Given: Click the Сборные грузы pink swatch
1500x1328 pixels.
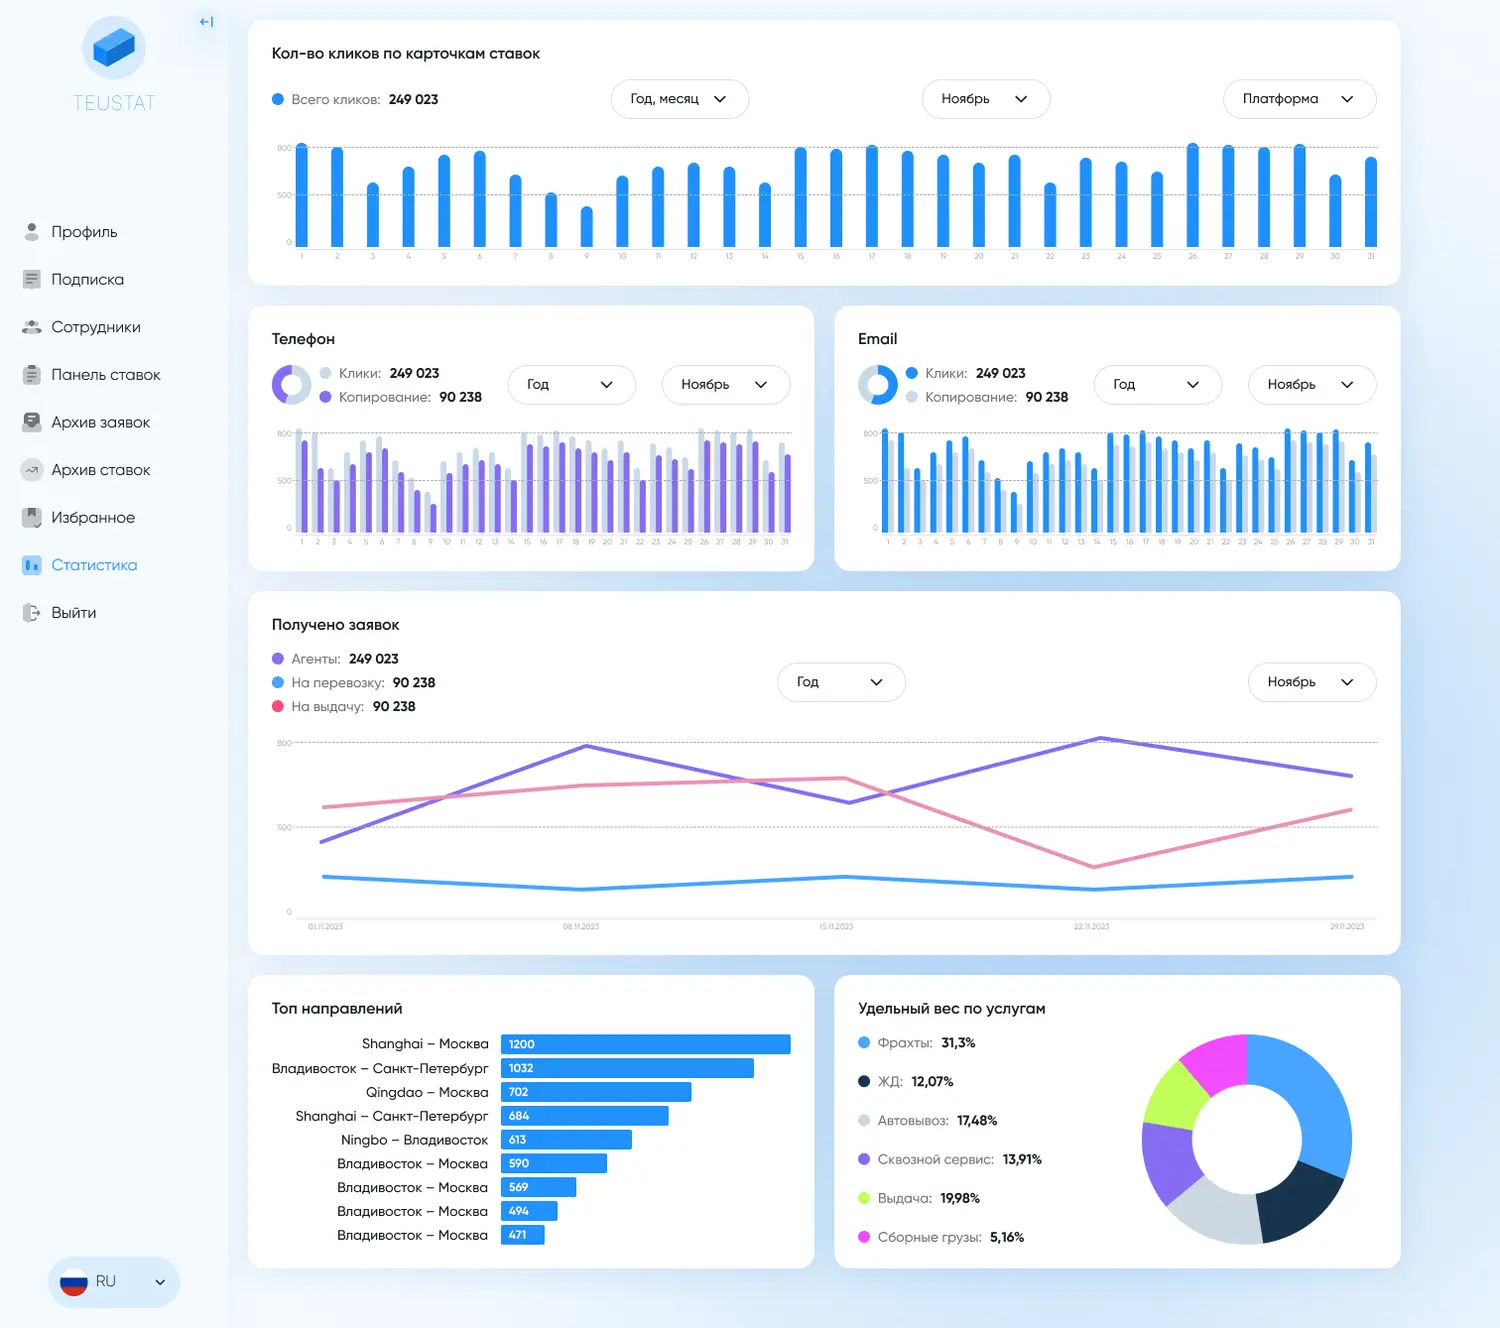Looking at the screenshot, I should [x=864, y=1238].
